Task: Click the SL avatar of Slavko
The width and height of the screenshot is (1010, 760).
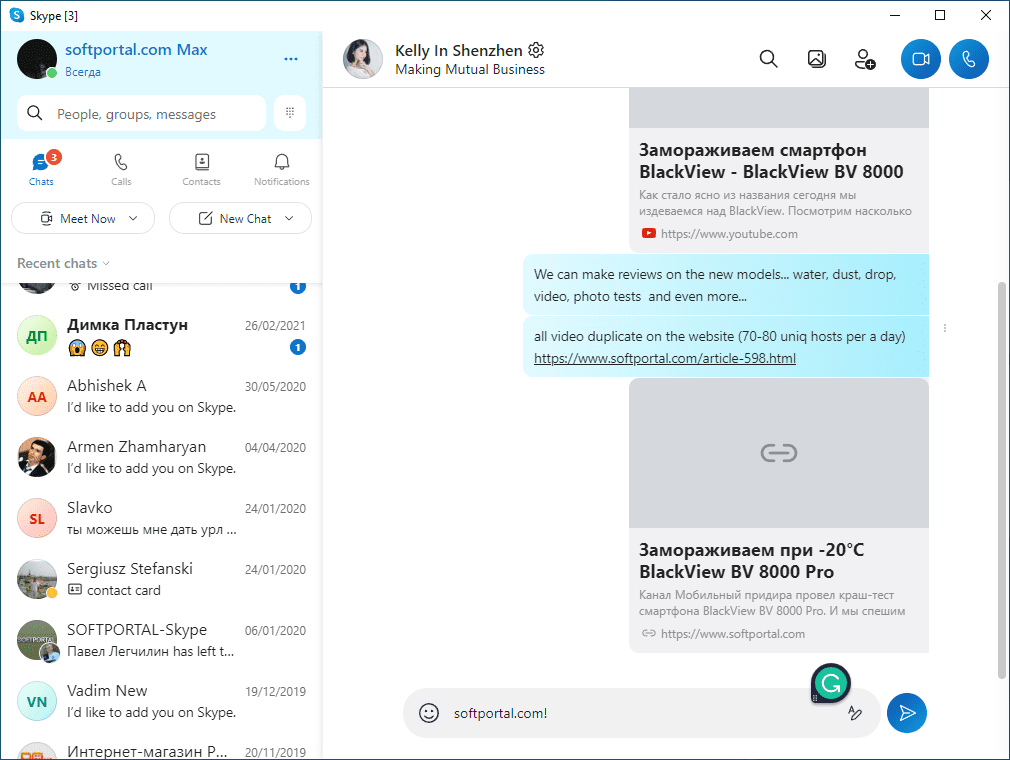Action: tap(37, 518)
